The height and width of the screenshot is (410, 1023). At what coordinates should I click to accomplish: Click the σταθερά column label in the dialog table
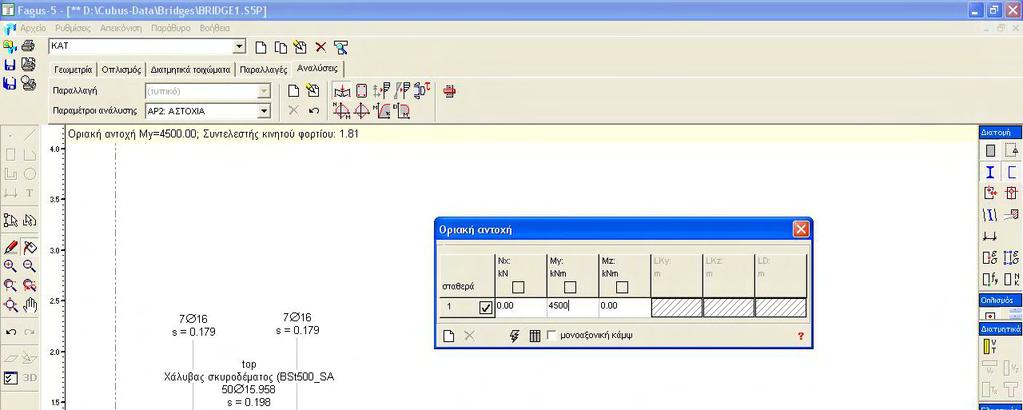coord(460,287)
